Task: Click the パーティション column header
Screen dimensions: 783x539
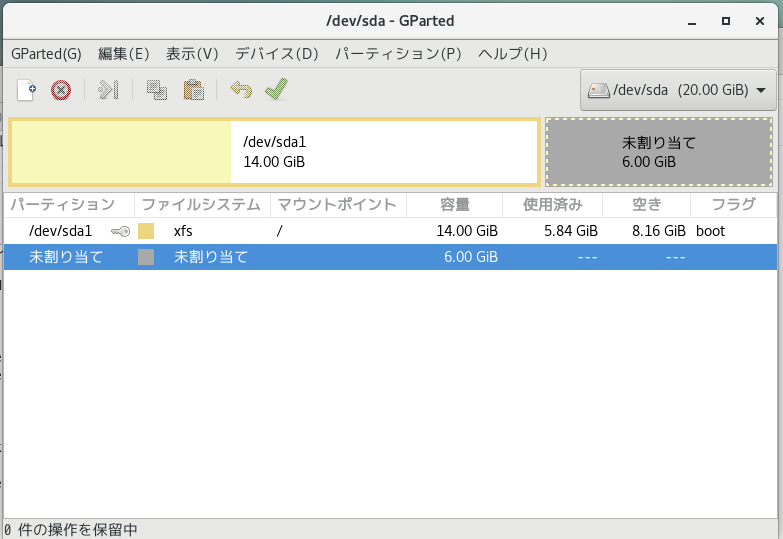Action: (x=69, y=204)
